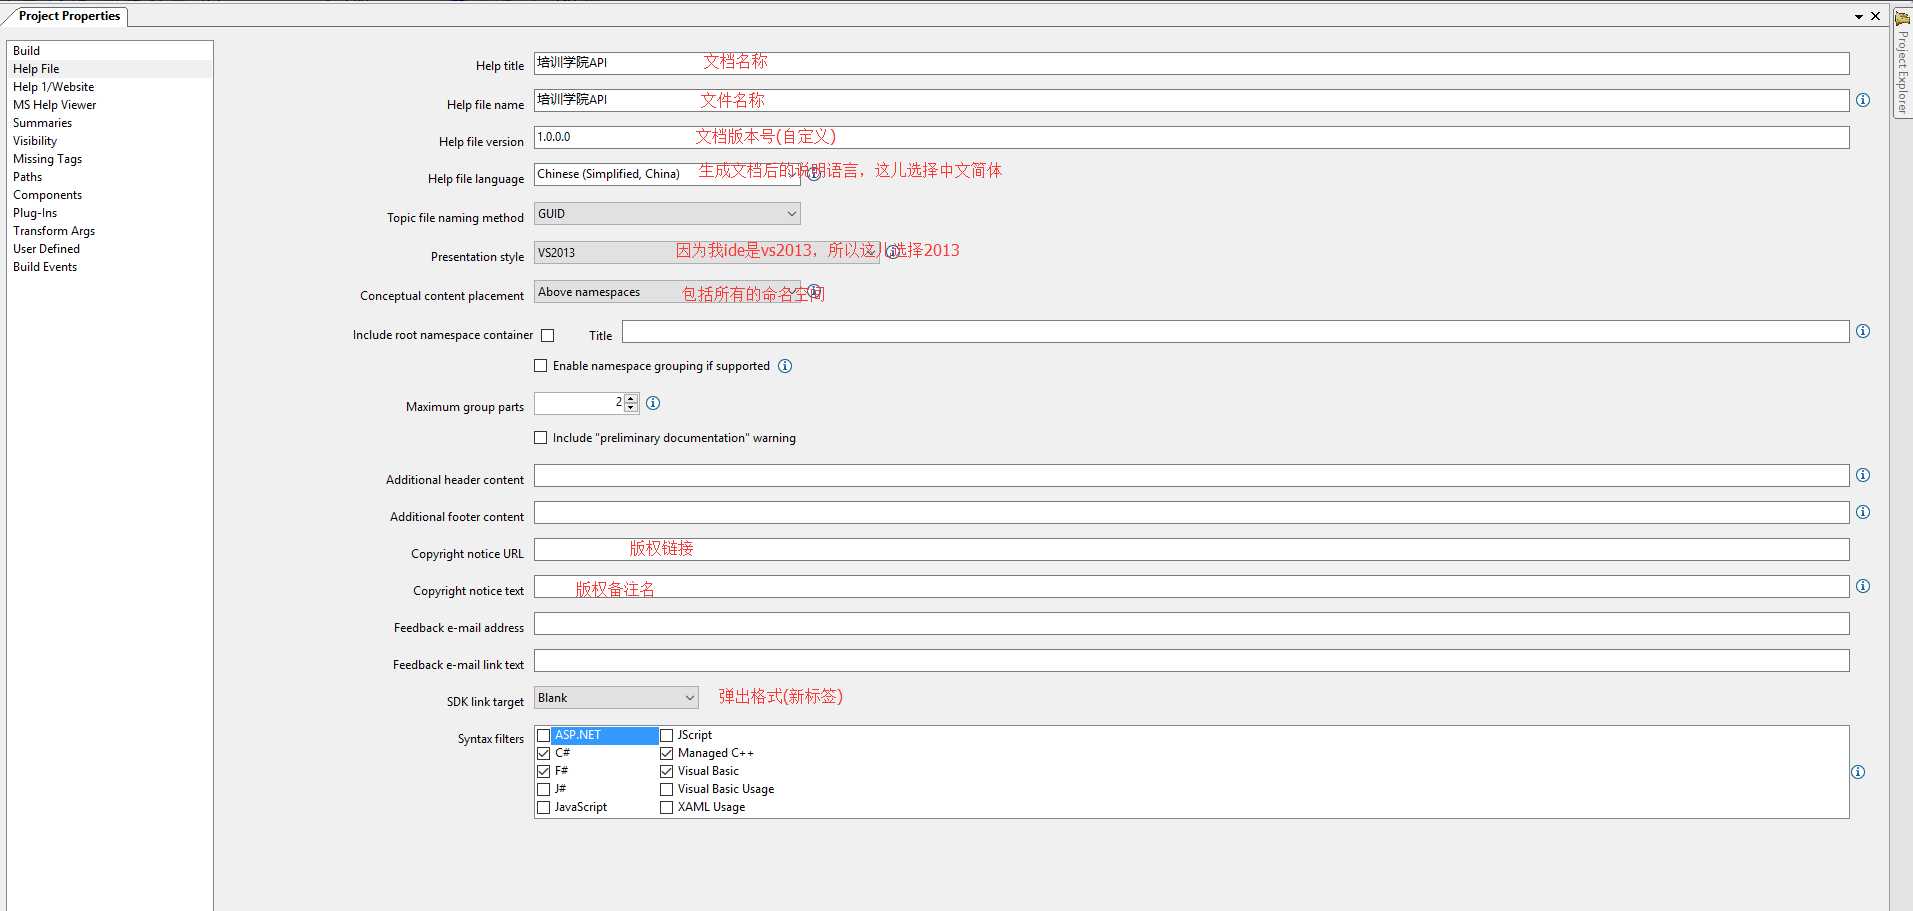Click info icon for Additional footer content

(1863, 512)
